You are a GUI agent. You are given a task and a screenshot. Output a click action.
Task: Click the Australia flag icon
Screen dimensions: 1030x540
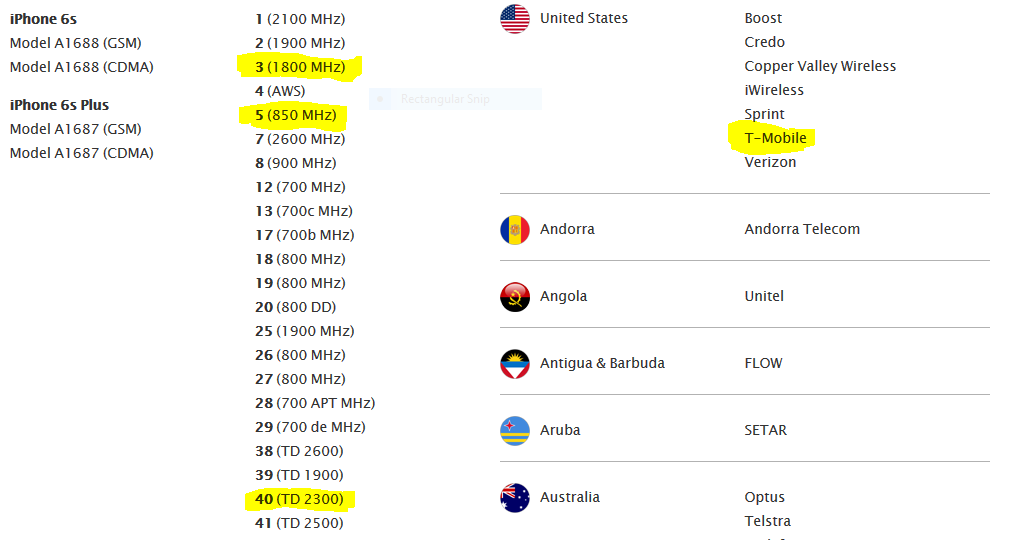(x=515, y=497)
